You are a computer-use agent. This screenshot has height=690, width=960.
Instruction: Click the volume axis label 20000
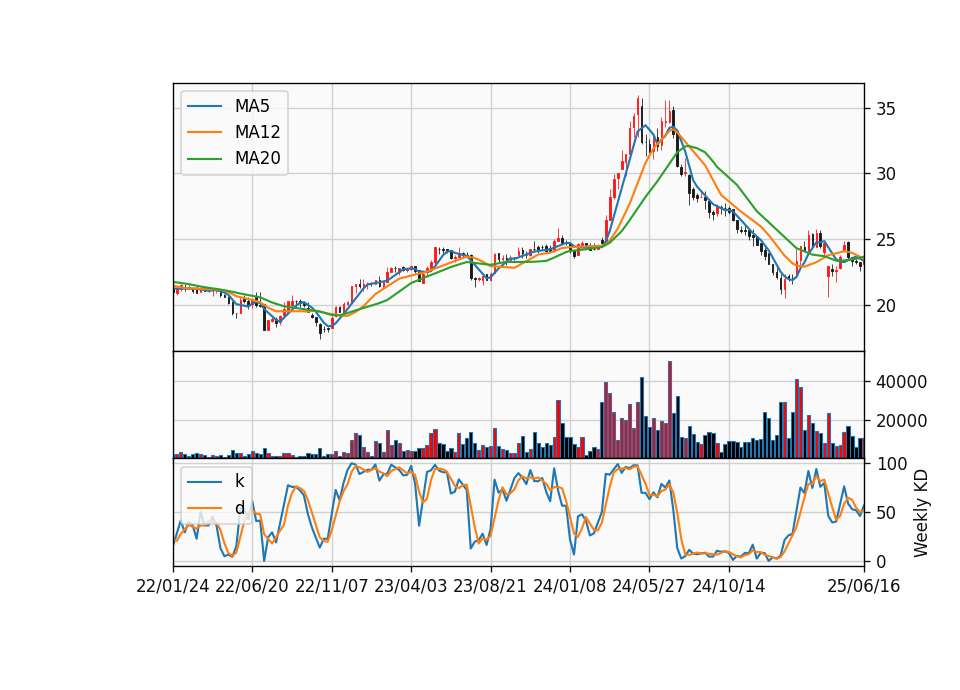(x=901, y=421)
